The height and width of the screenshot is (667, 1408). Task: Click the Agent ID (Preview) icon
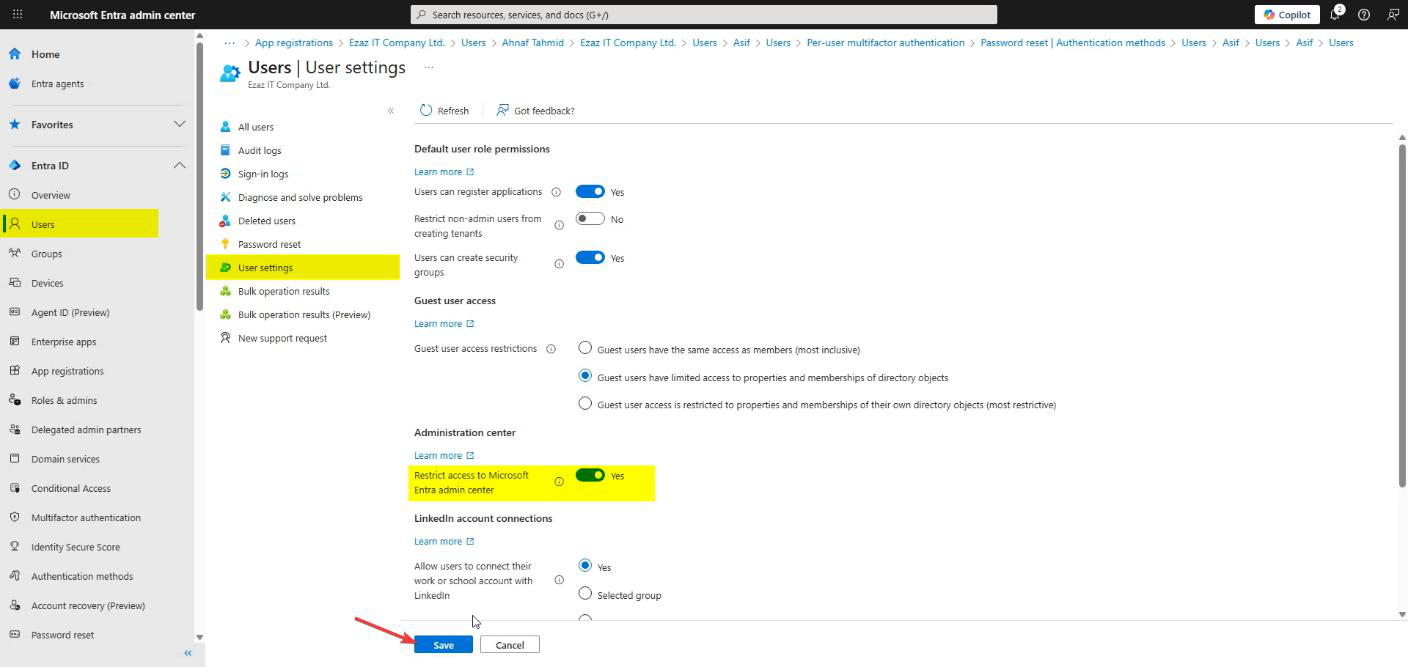click(x=14, y=312)
